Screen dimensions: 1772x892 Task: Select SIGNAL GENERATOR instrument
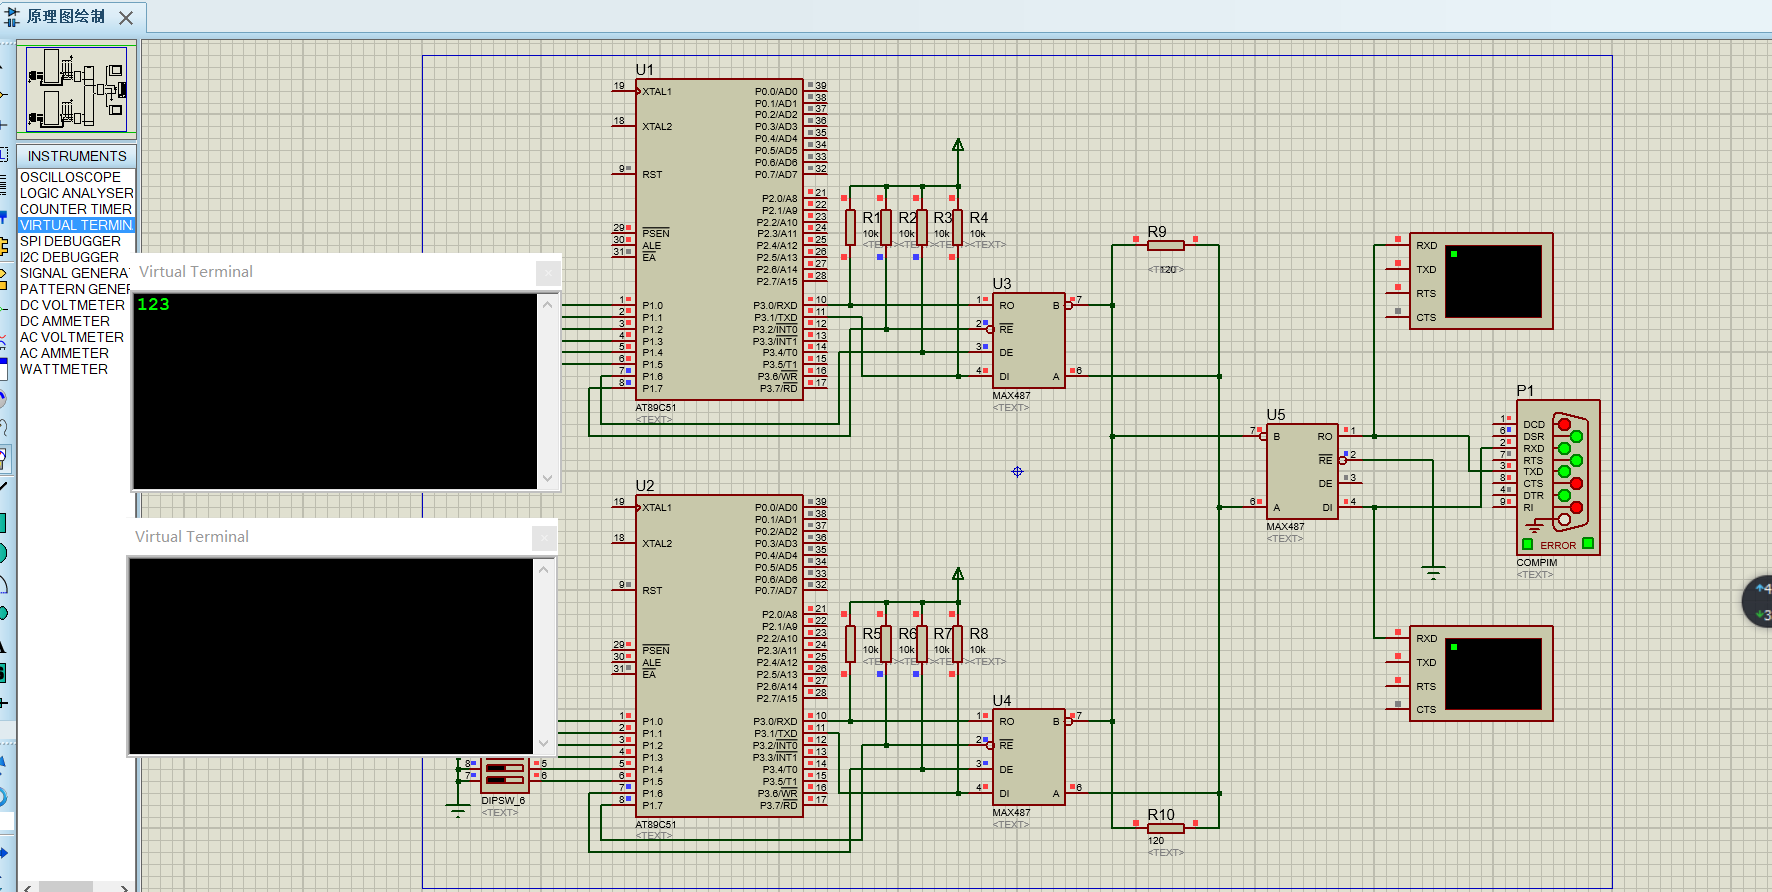[x=75, y=273]
